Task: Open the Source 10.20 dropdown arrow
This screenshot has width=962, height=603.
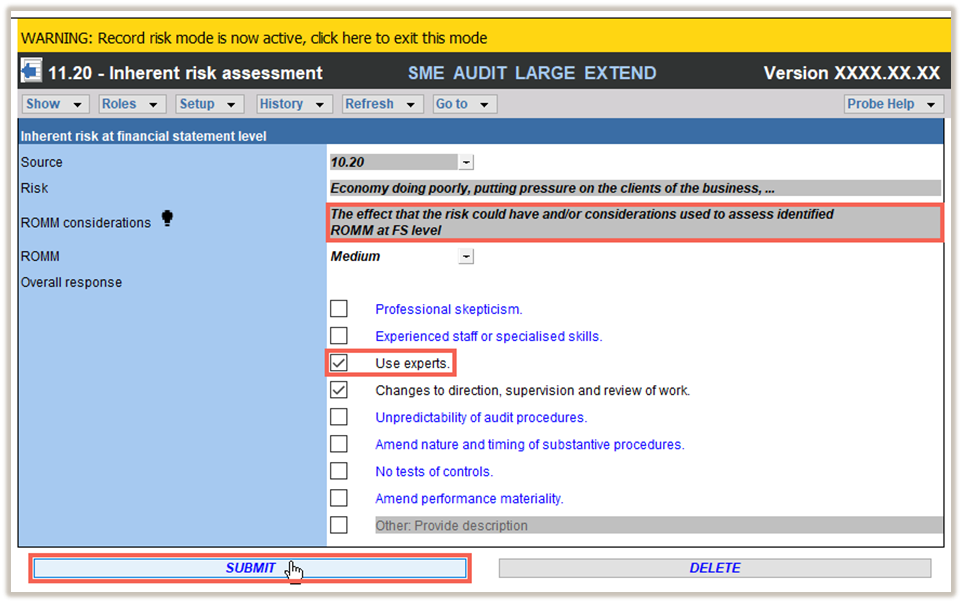Action: click(x=466, y=163)
